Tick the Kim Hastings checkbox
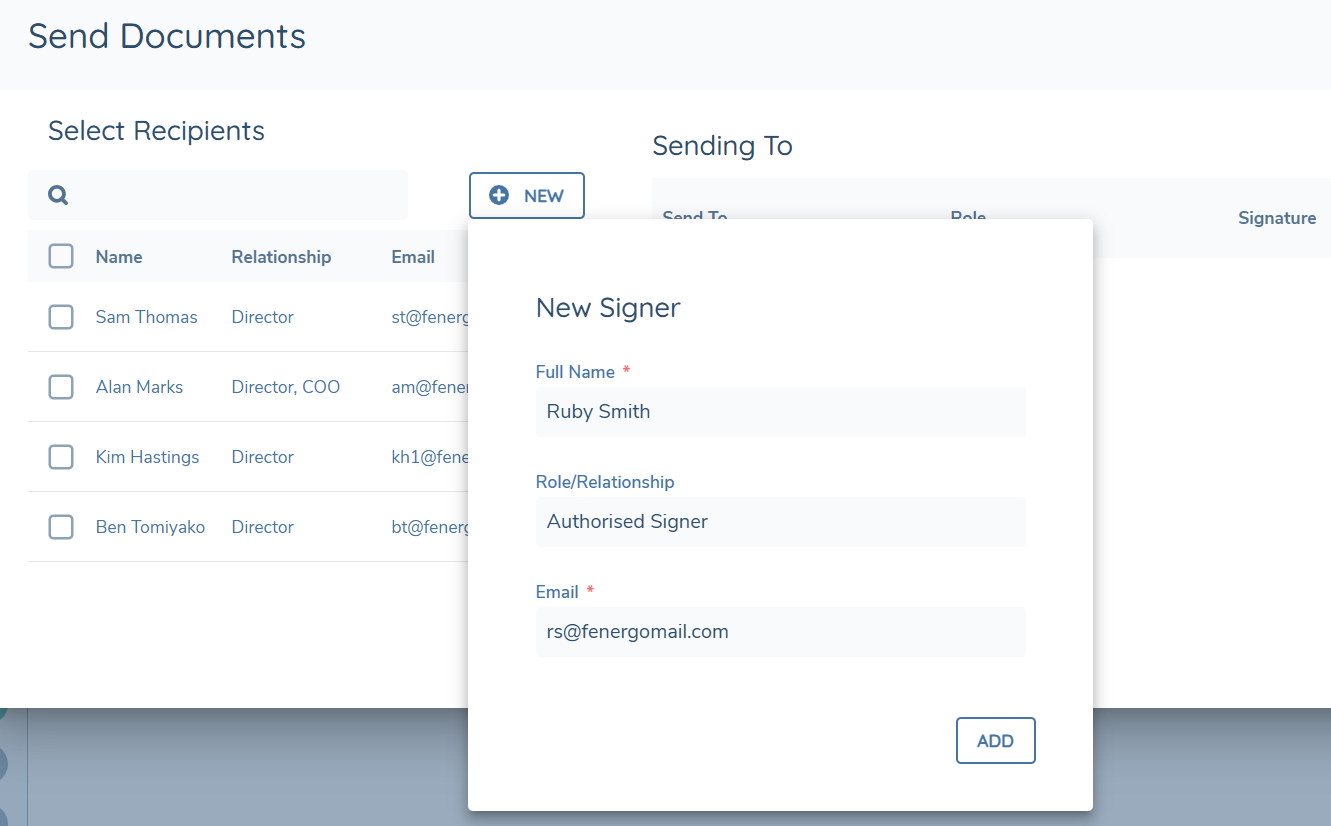 pos(61,457)
